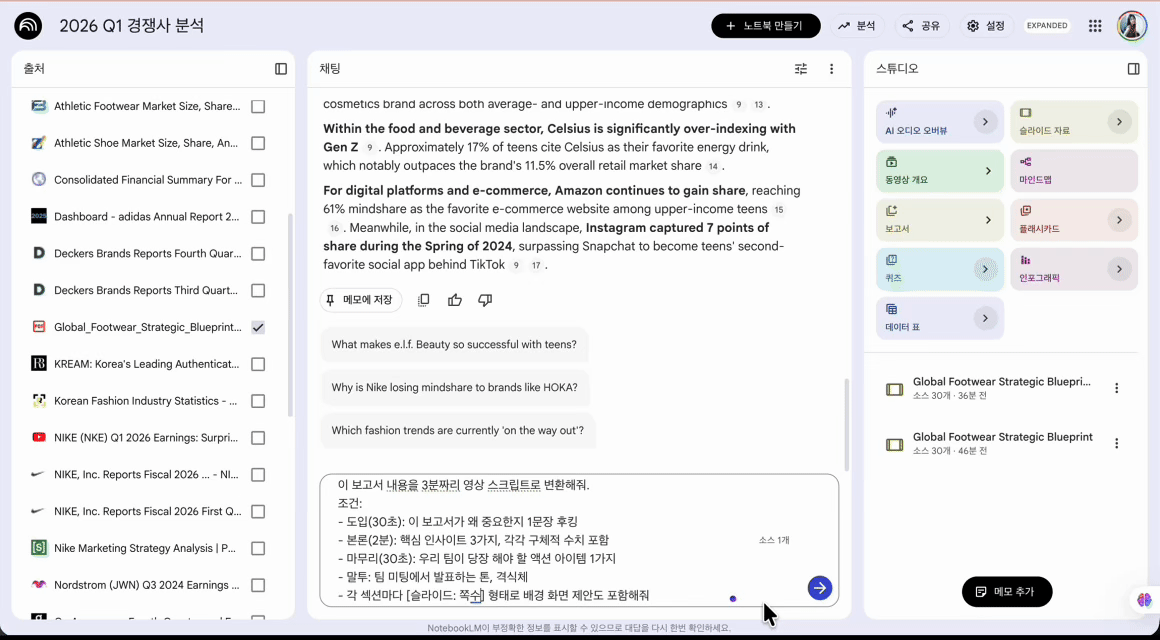Open the Google apps grid

(x=1096, y=26)
